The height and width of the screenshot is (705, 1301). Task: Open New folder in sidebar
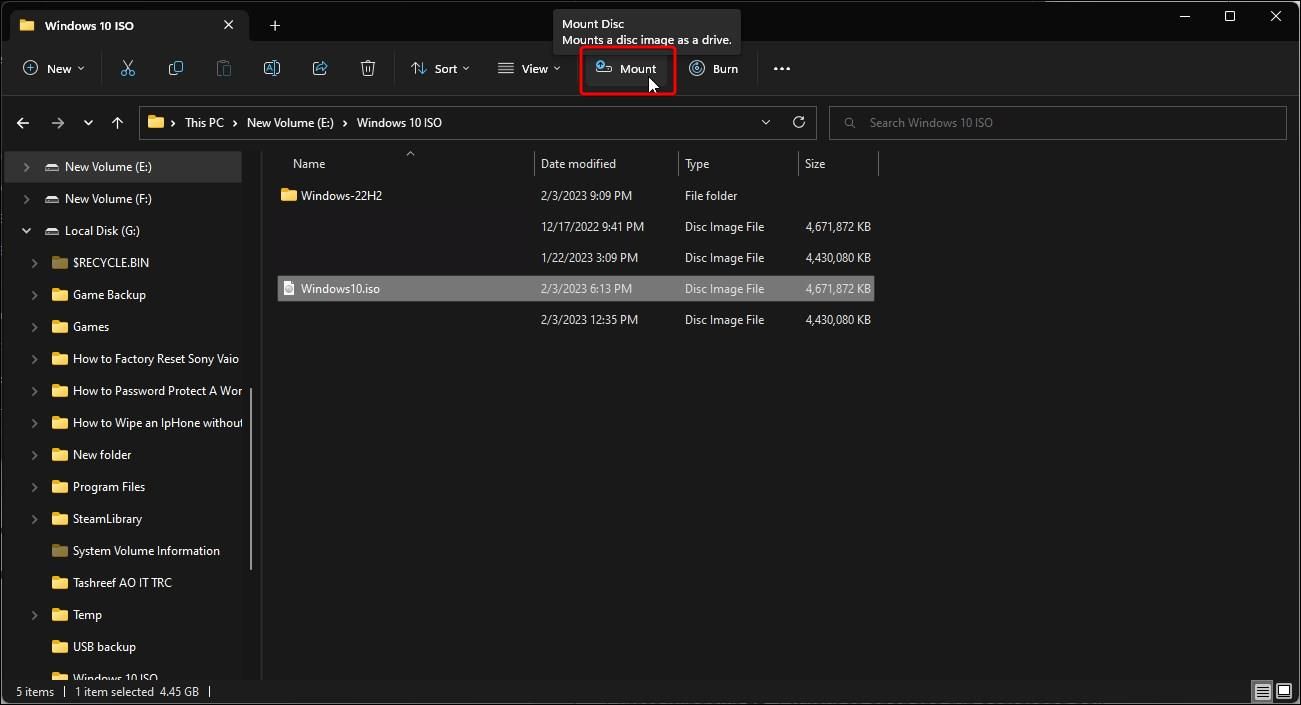click(x=102, y=455)
